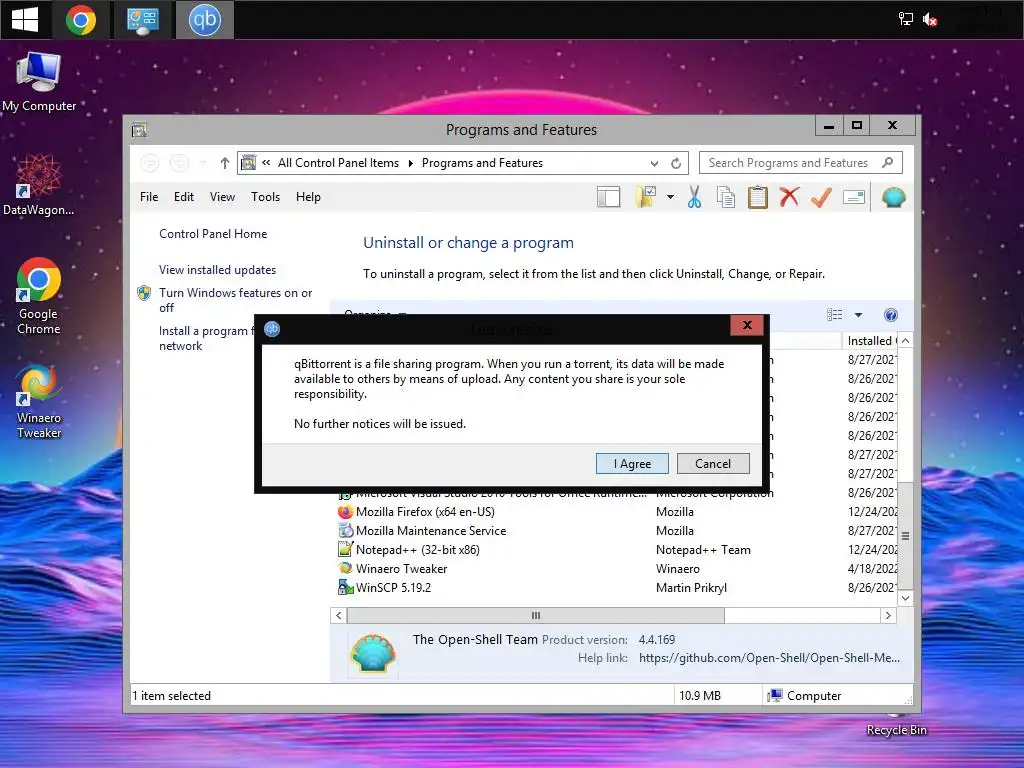Expand the address bar root chevron
The width and height of the screenshot is (1024, 768).
(266, 163)
